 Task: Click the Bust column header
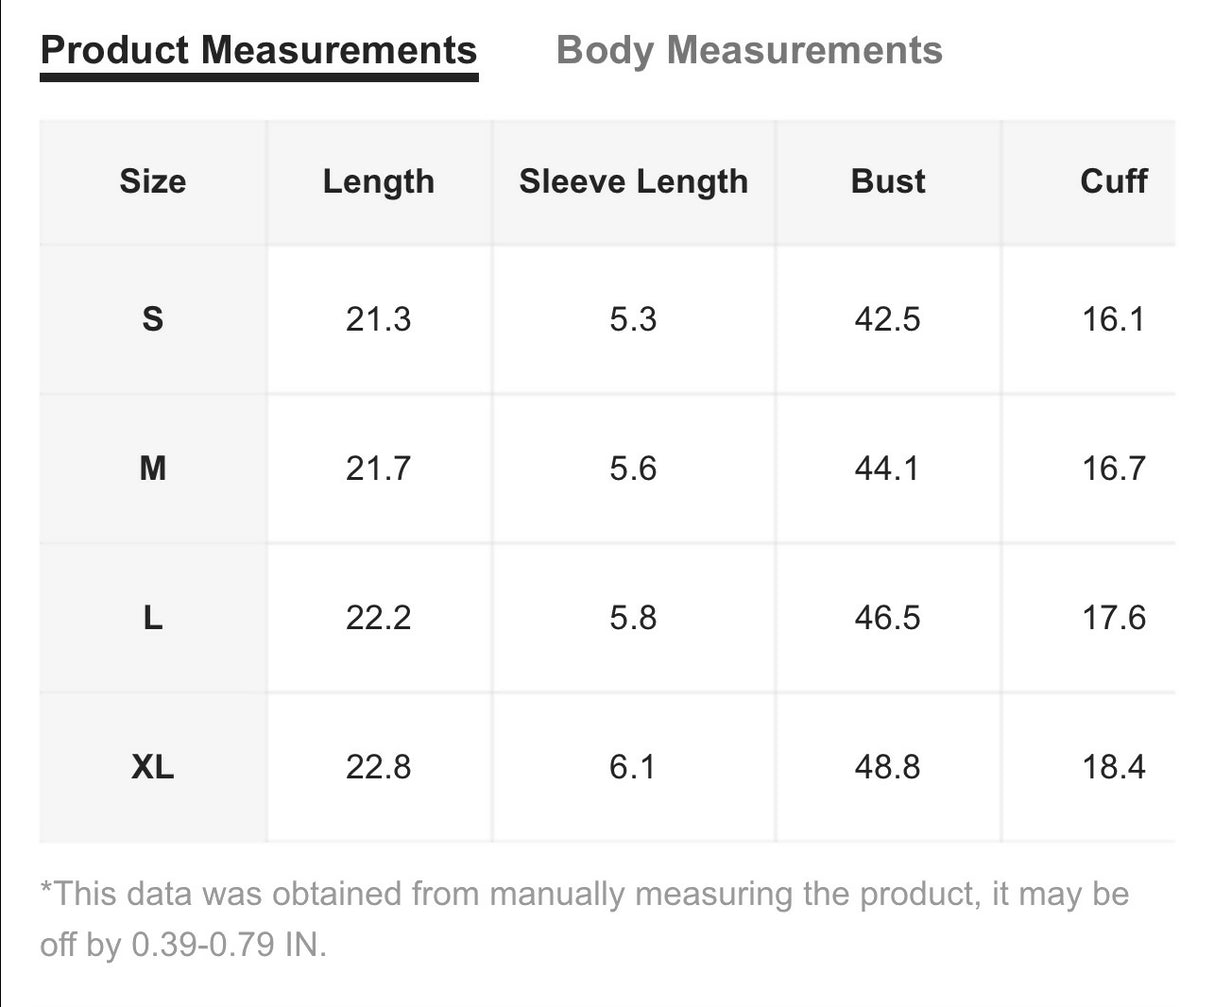(x=888, y=181)
